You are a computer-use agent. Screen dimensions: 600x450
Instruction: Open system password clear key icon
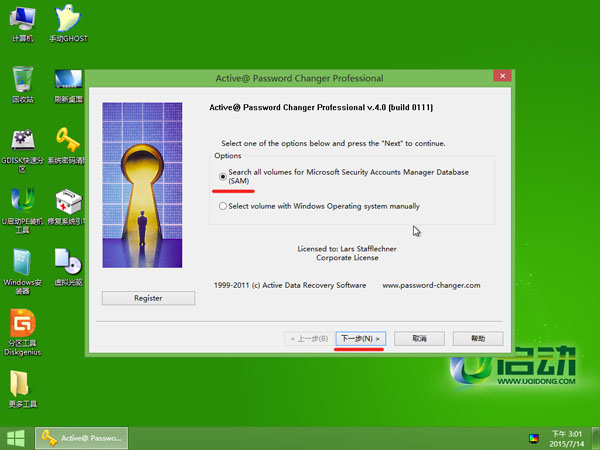[67, 146]
